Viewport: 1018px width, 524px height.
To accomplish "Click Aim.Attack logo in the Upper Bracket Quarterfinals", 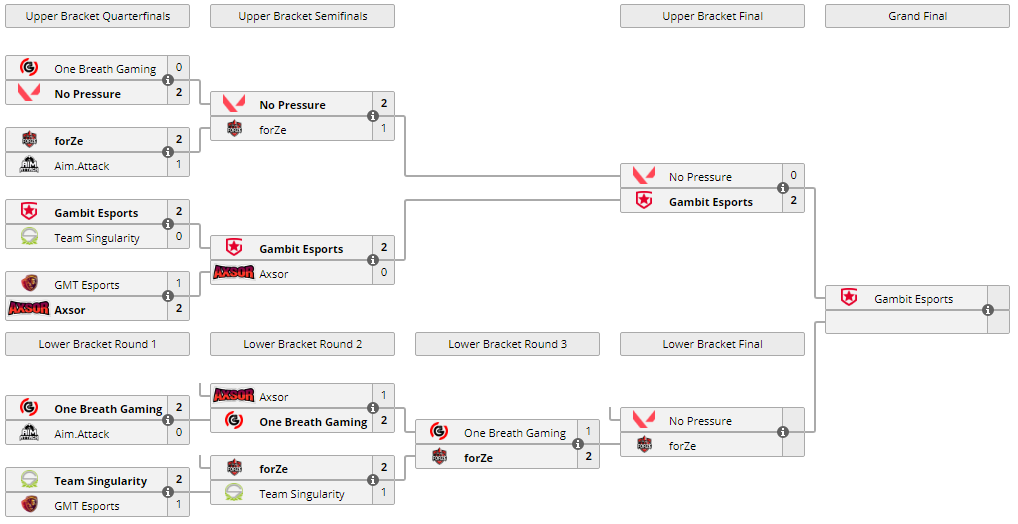I will (x=29, y=165).
